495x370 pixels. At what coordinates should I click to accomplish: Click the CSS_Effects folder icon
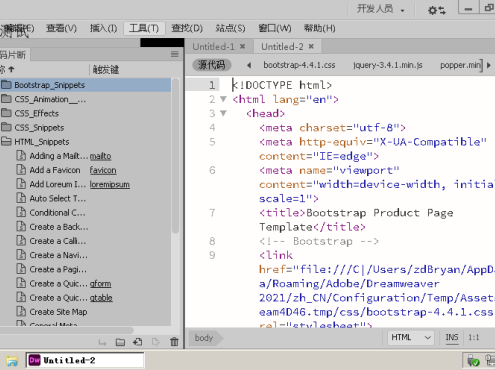point(6,113)
